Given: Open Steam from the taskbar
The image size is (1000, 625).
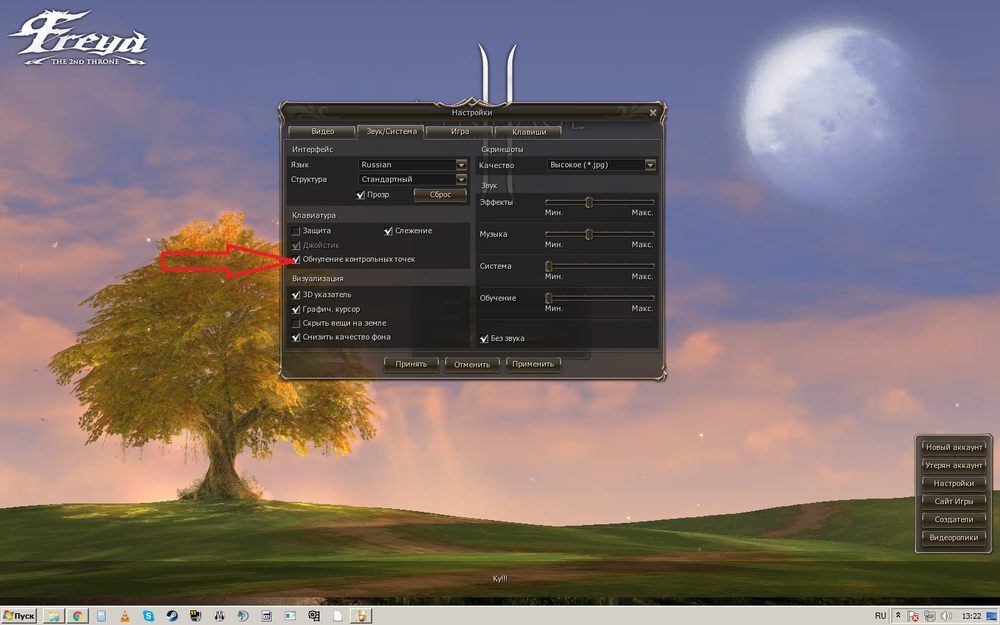Looking at the screenshot, I should (x=171, y=616).
